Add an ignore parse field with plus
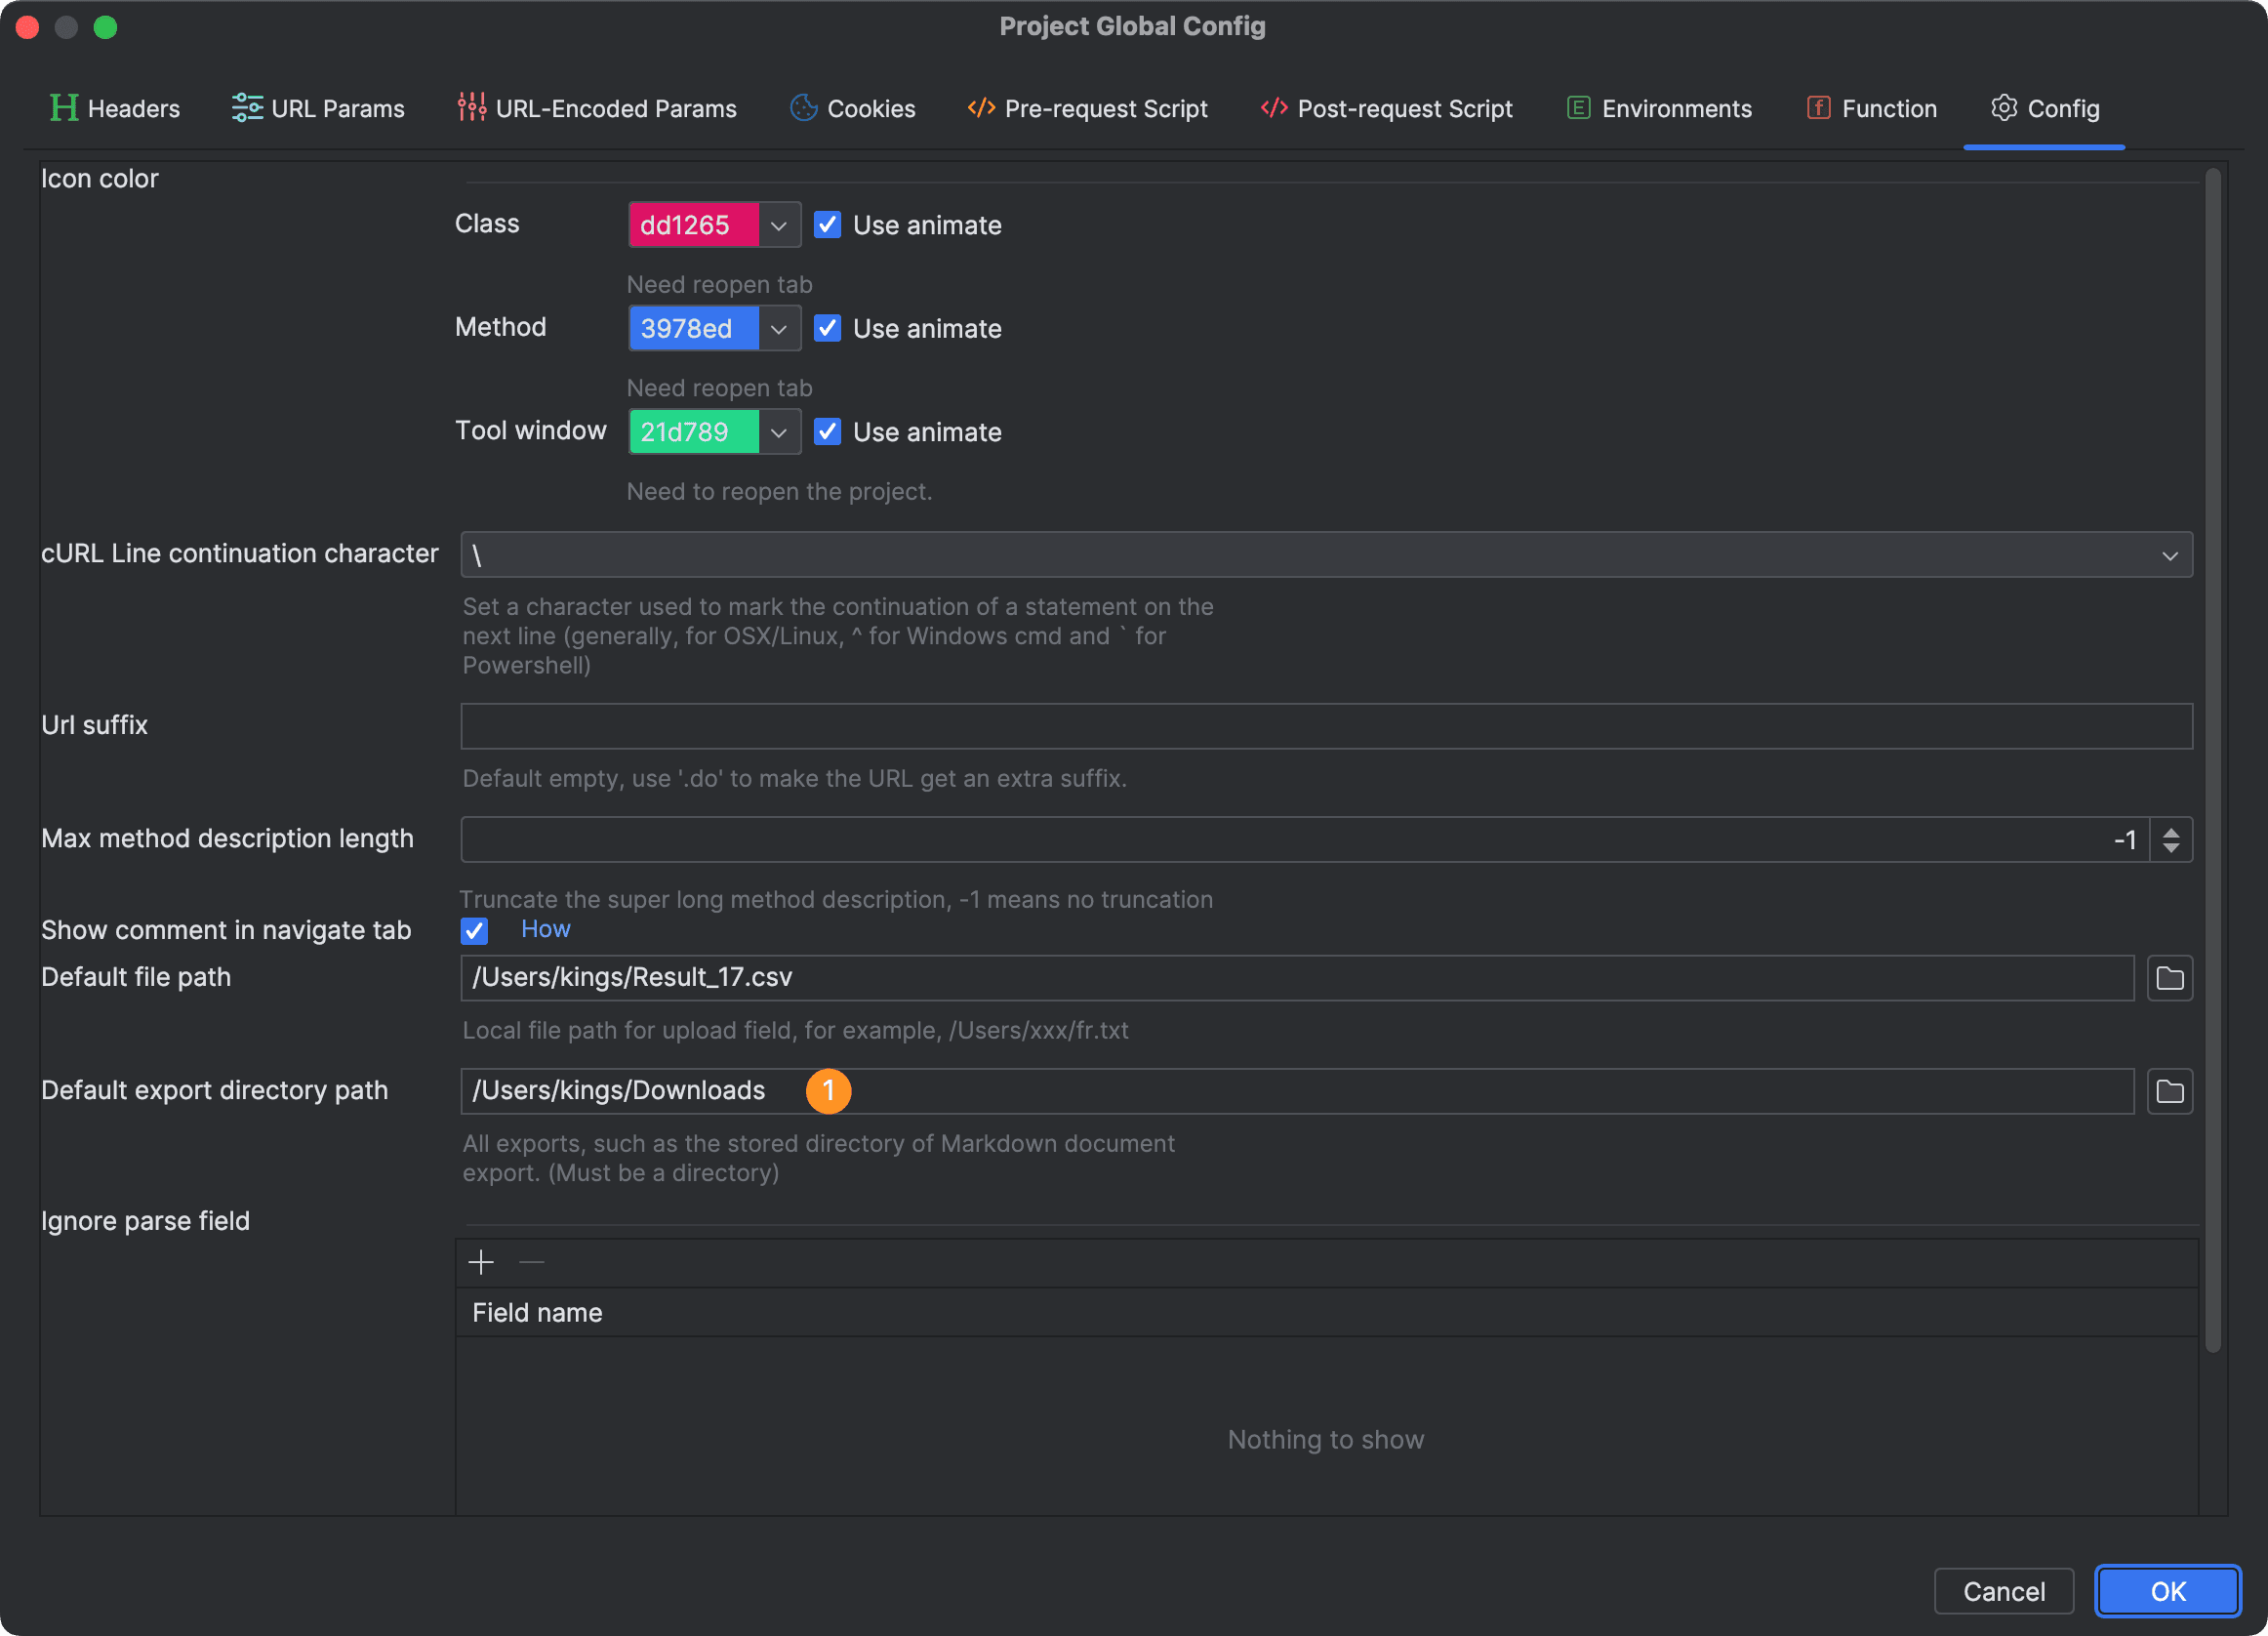 click(x=481, y=1262)
